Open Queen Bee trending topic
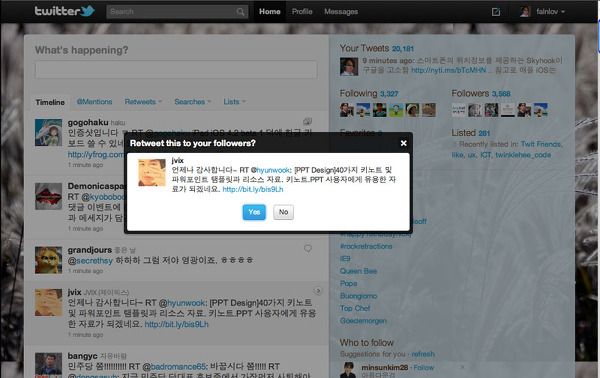Screen dimensions: 600x378 [x=358, y=271]
